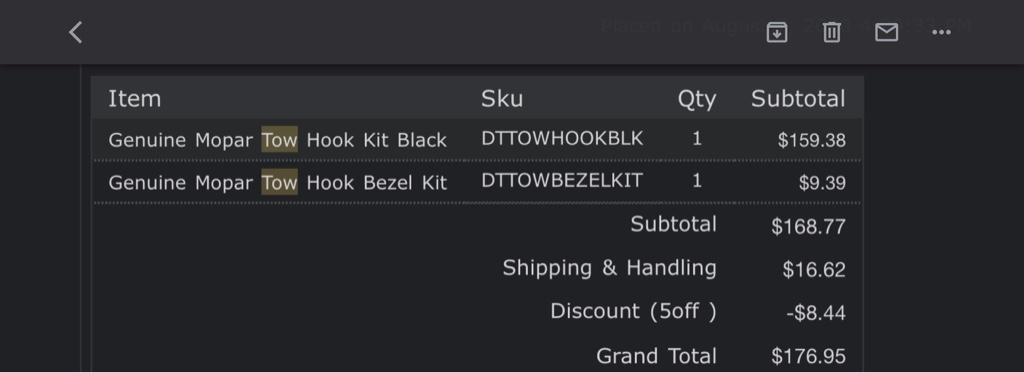Click the highlighted Tow word in first row
The image size is (1024, 373).
(x=280, y=139)
